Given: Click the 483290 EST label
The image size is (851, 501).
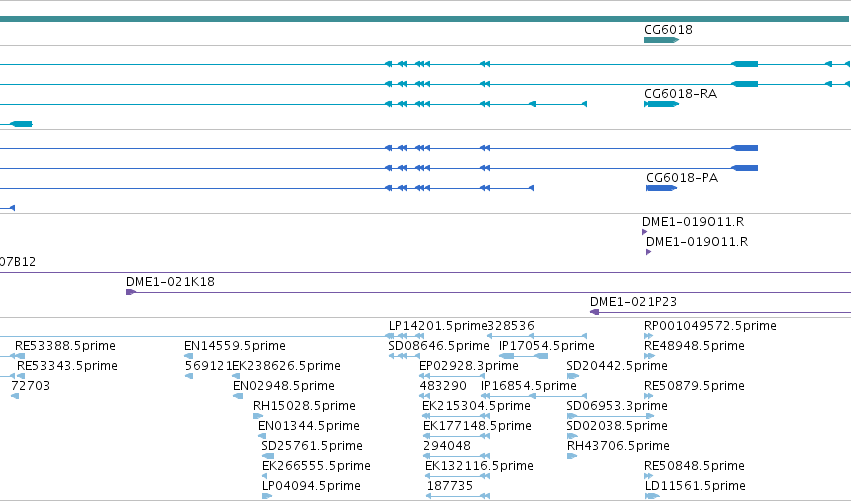Looking at the screenshot, I should point(443,386).
